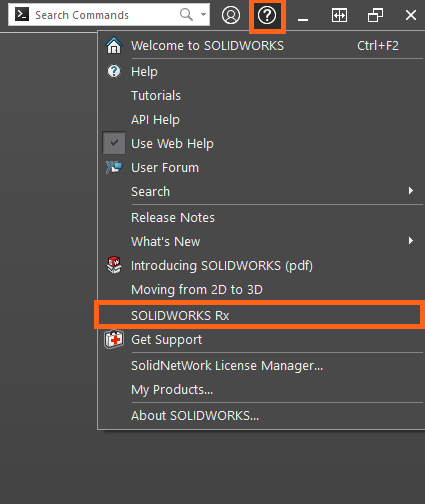The width and height of the screenshot is (425, 504).
Task: Click the tile windows side-by-side icon
Action: (x=339, y=15)
